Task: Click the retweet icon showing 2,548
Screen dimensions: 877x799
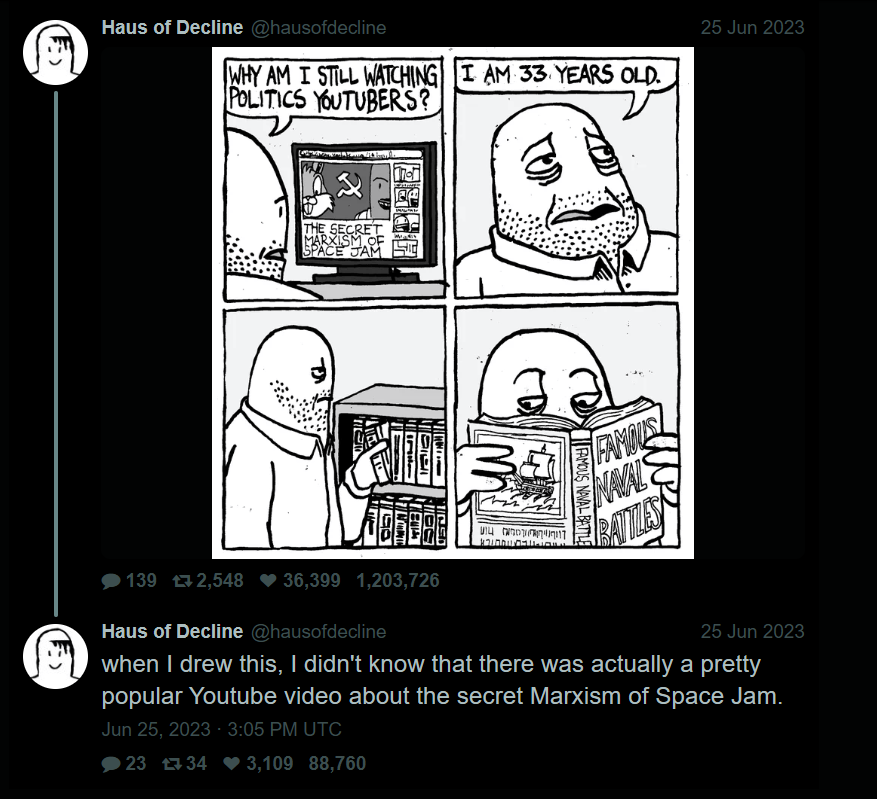Action: (x=182, y=581)
